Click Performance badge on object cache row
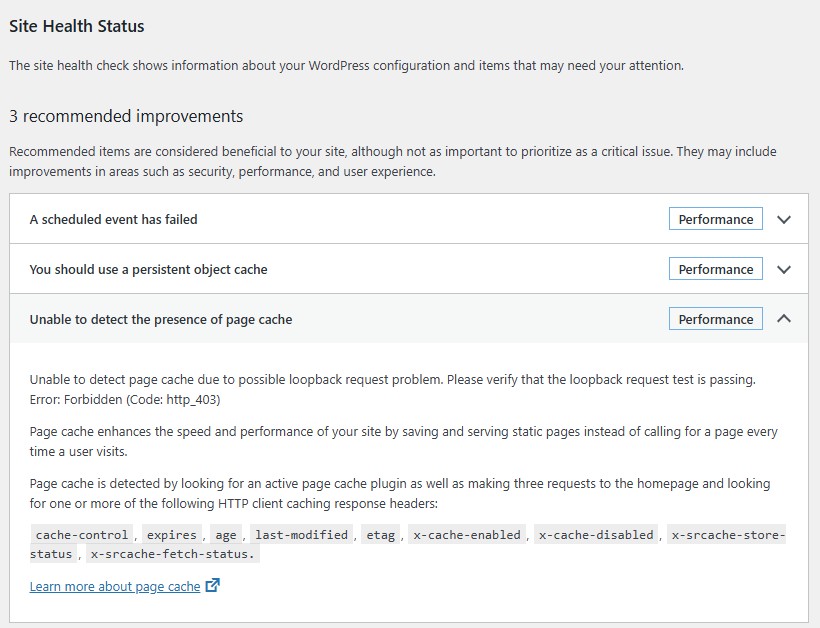This screenshot has height=628, width=820. click(x=715, y=269)
